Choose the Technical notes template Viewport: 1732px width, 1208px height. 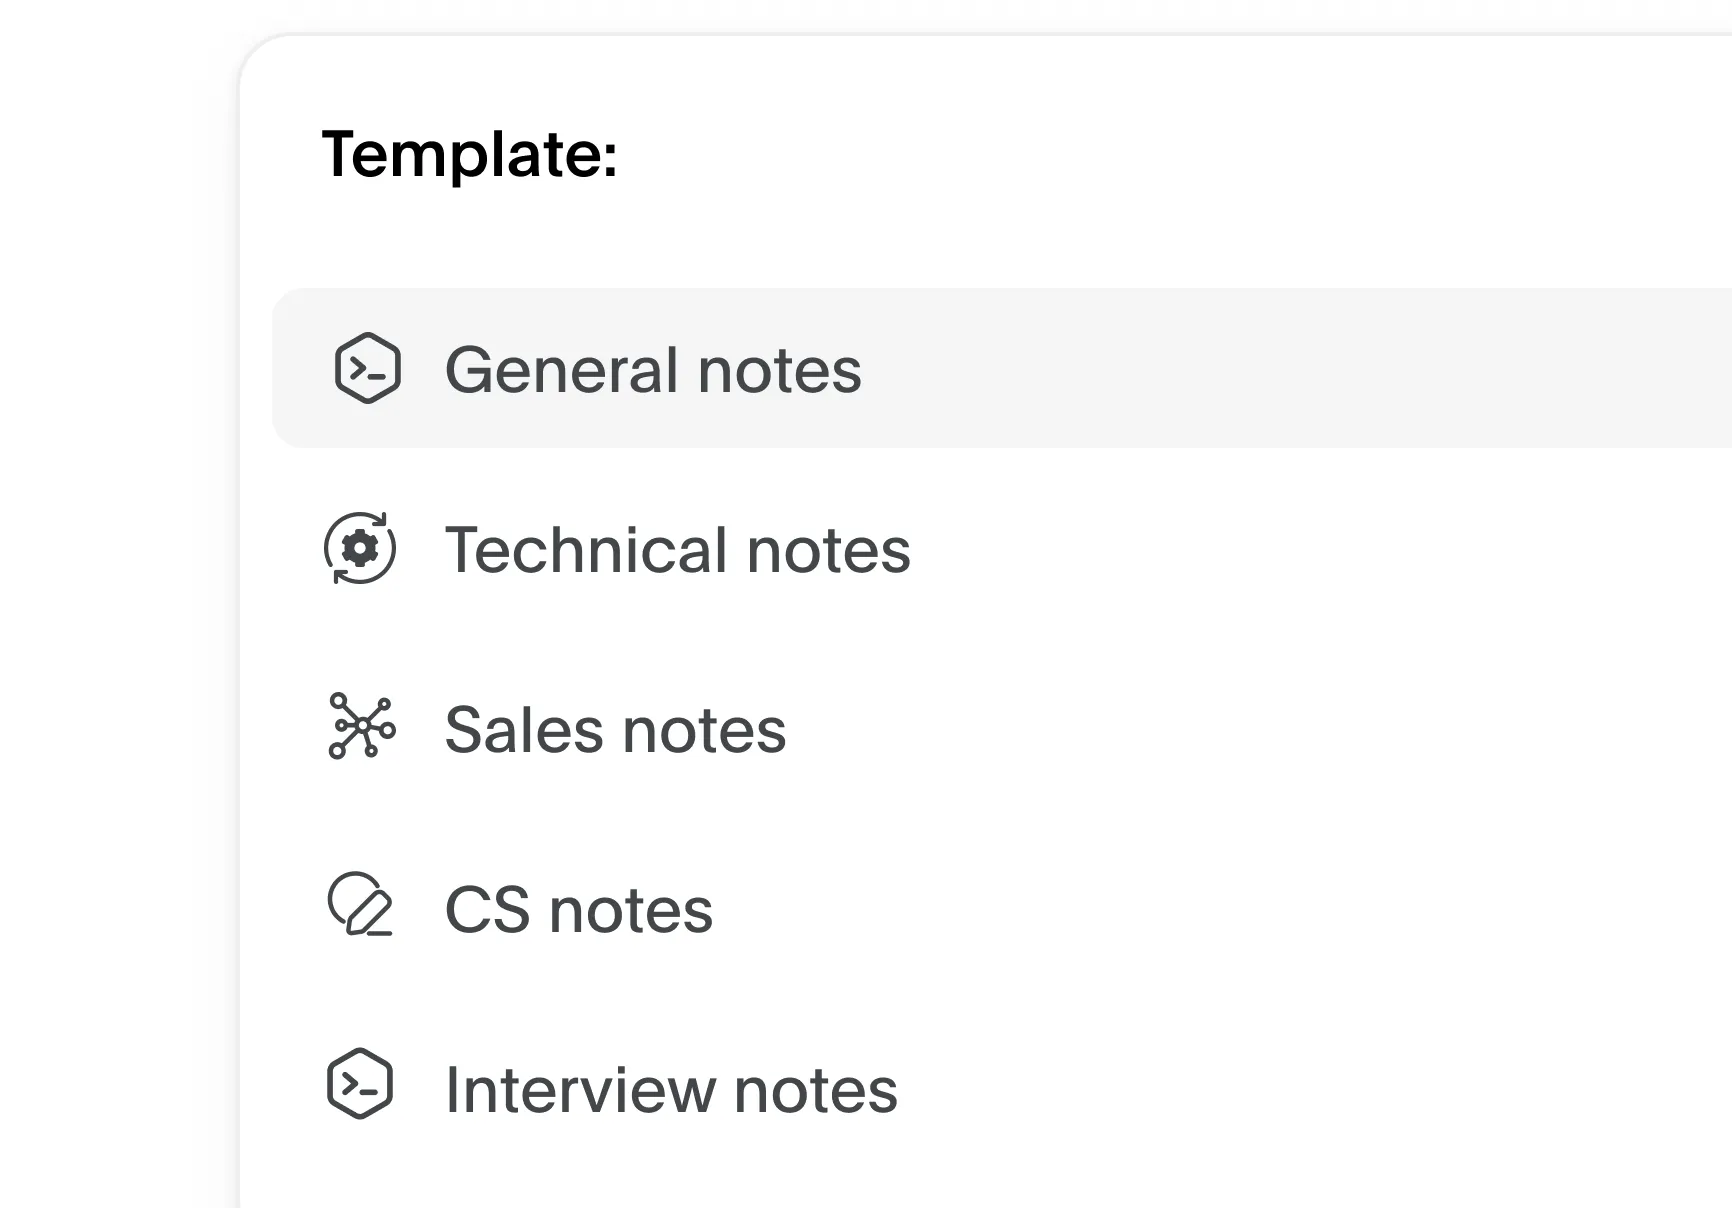point(677,550)
